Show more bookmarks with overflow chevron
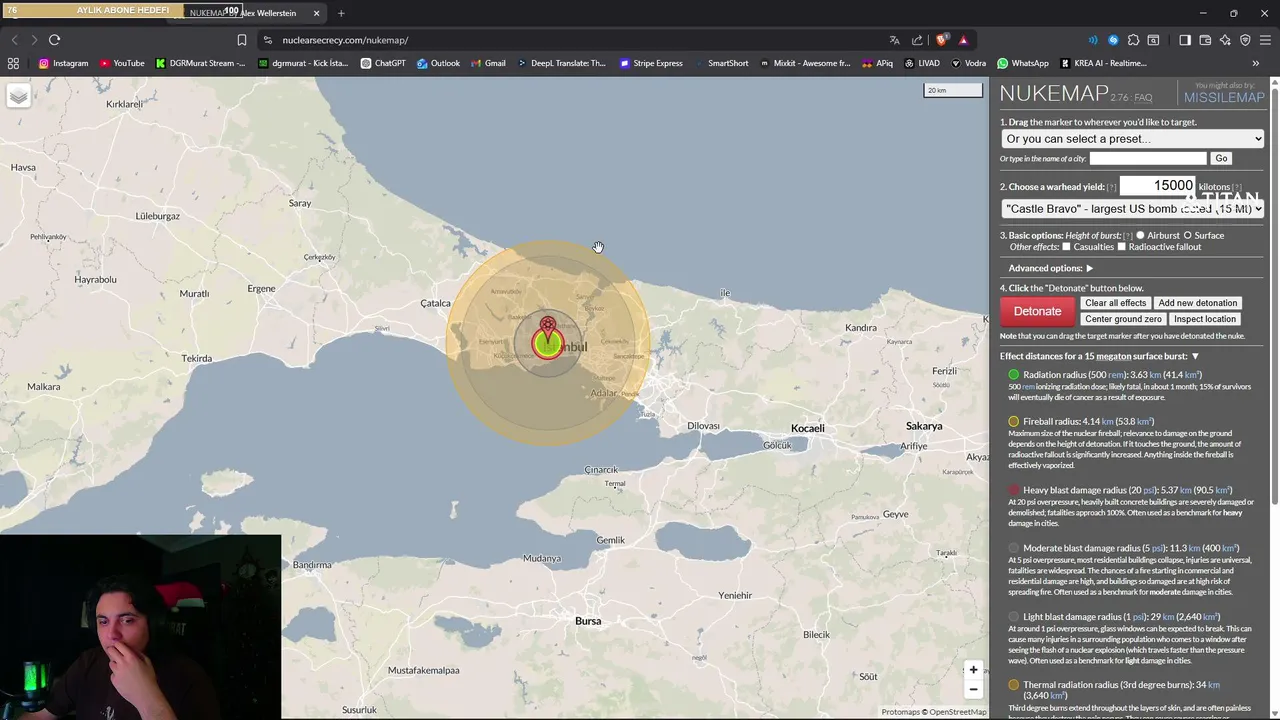The height and width of the screenshot is (720, 1280). 1256,63
